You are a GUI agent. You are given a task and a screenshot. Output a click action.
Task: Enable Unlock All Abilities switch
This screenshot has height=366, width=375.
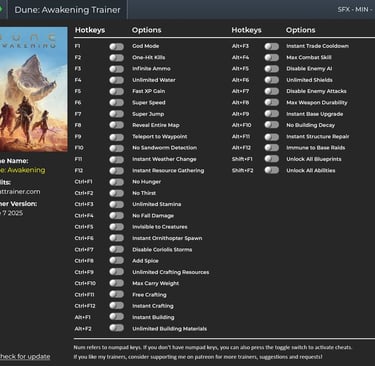[272, 171]
